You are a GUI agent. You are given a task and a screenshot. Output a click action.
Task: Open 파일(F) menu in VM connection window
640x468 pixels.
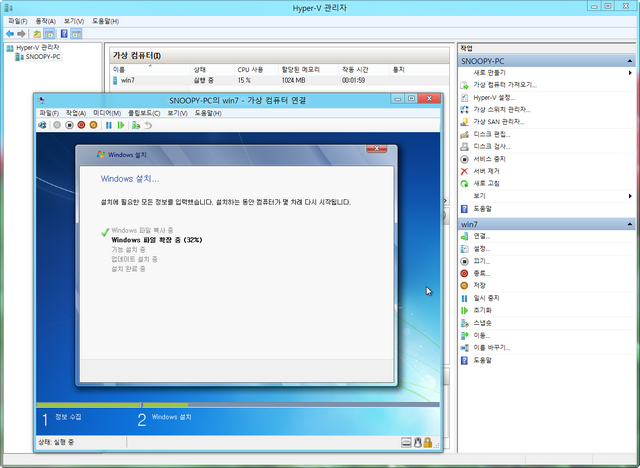pos(49,113)
